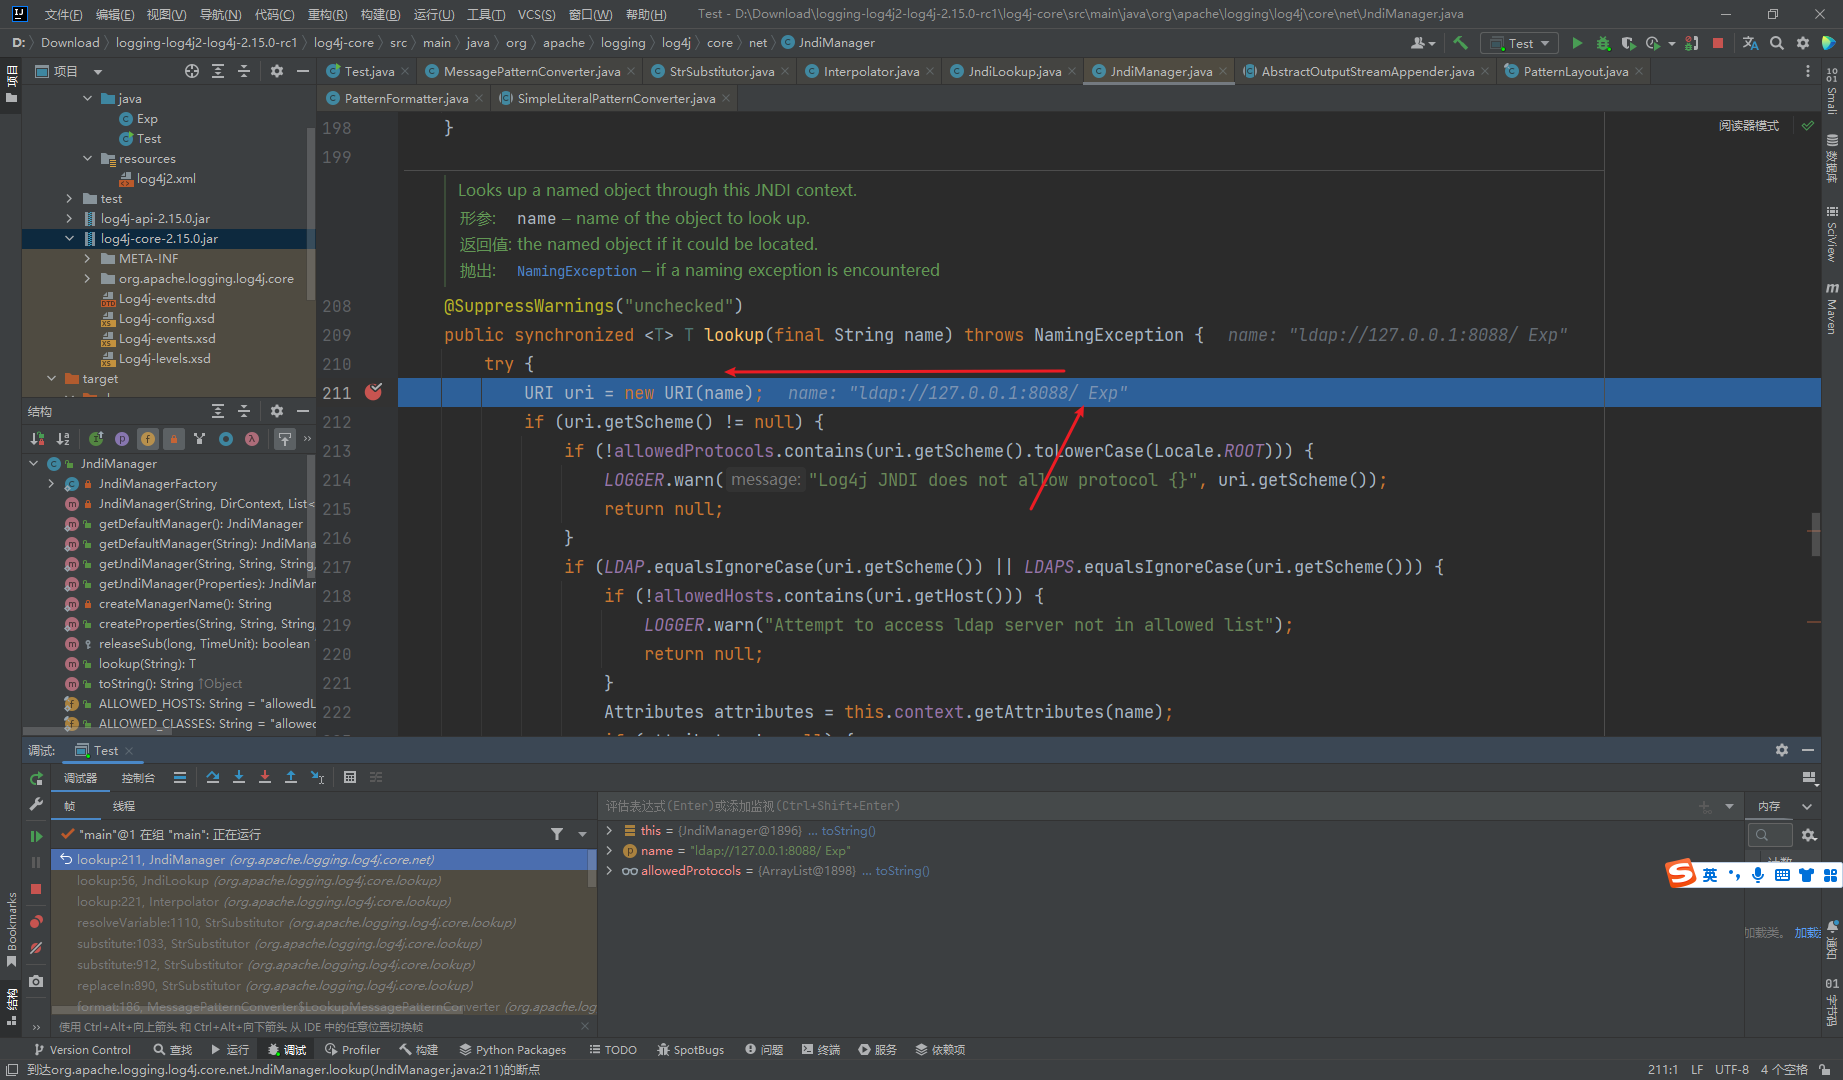Toggle sort by visibility in the Structure panel
Image resolution: width=1843 pixels, height=1080 pixels.
click(37, 438)
